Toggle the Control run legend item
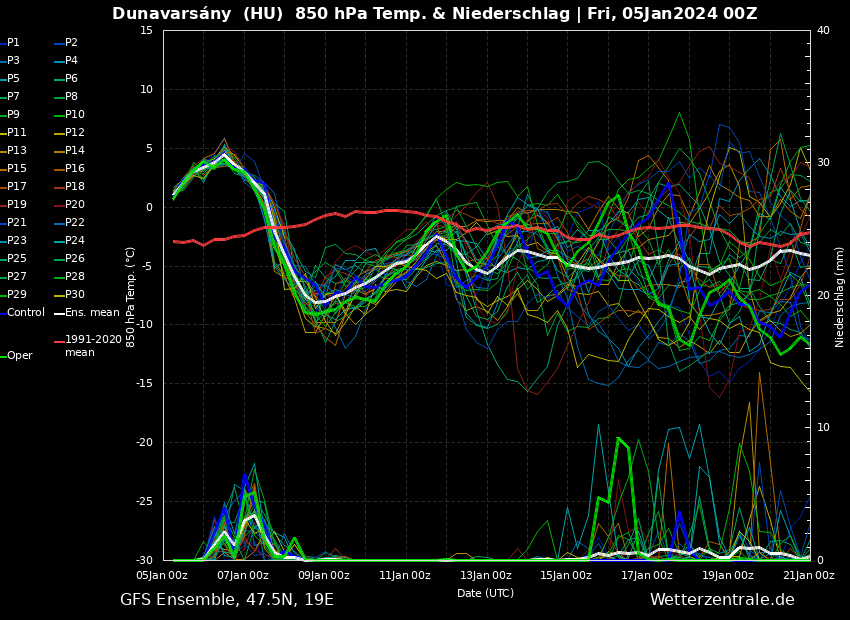 (x=26, y=313)
